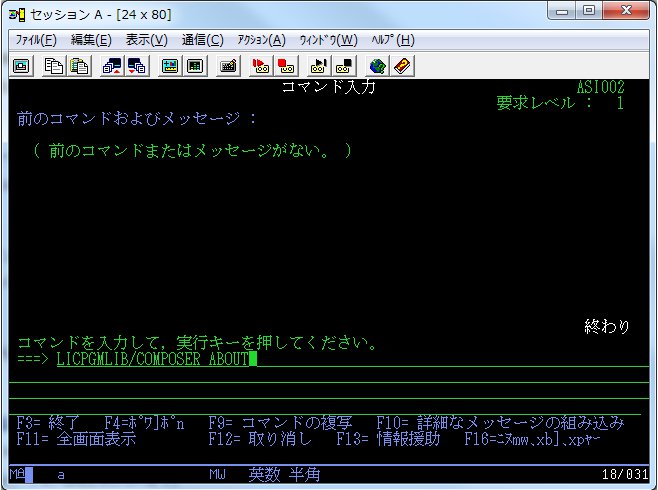The image size is (658, 490).
Task: Click the Receive File from Host icon
Action: click(x=137, y=66)
